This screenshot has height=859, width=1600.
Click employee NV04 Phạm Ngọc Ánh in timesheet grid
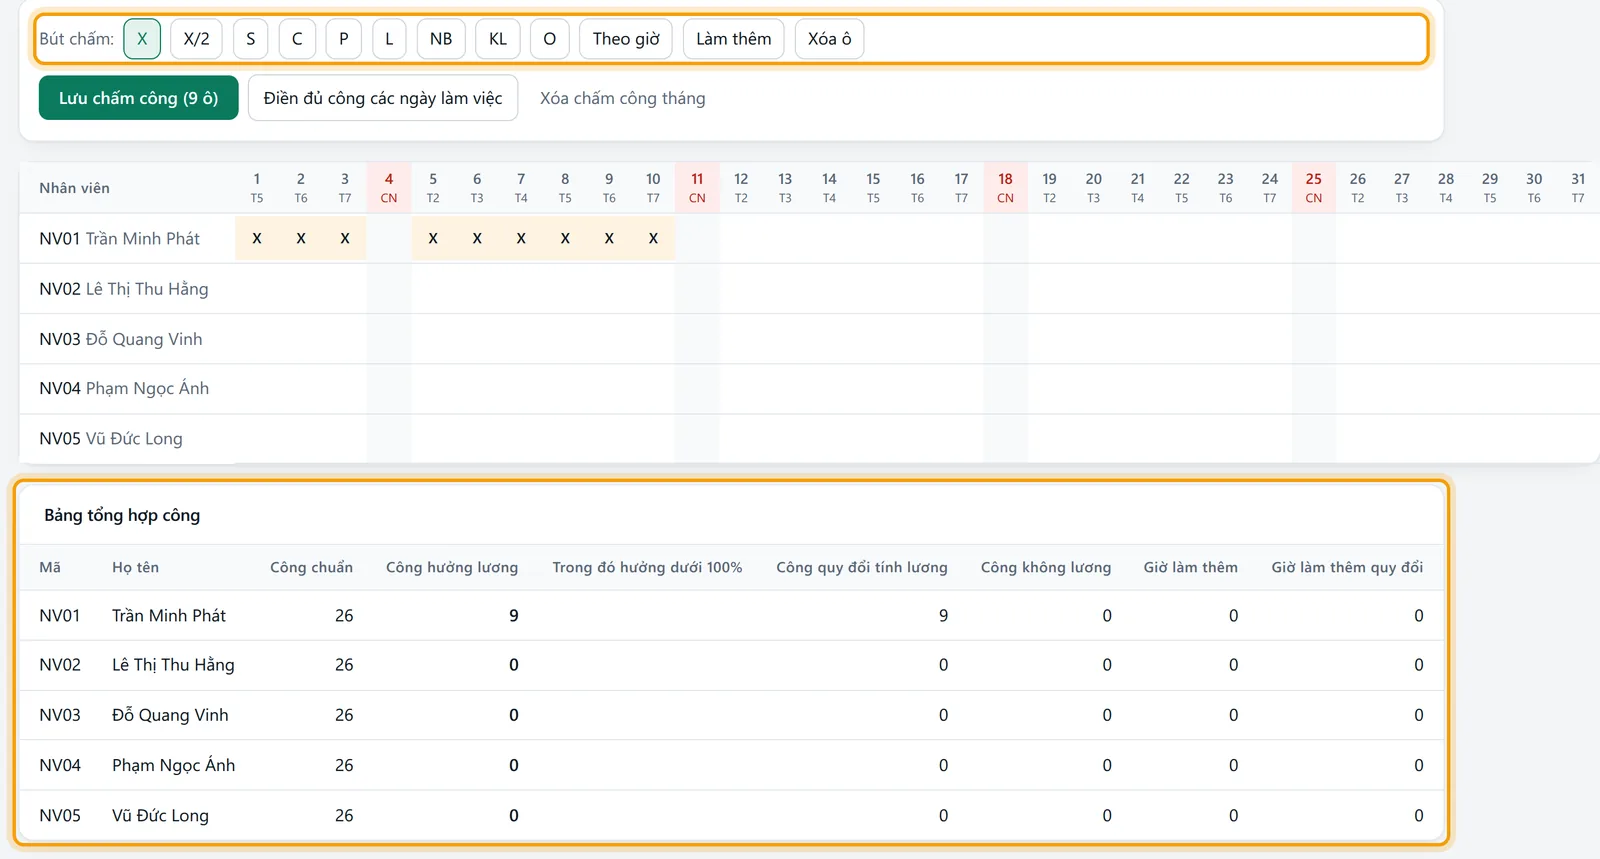click(x=124, y=388)
